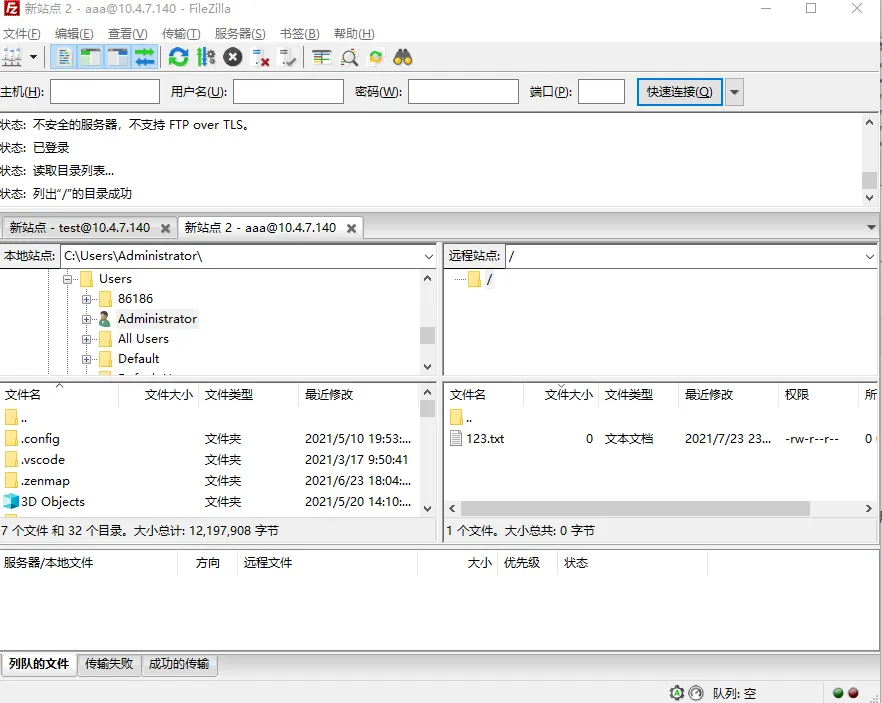Screen dimensions: 882x703
Task: Toggle remote directory tree icon
Action: pos(118,57)
